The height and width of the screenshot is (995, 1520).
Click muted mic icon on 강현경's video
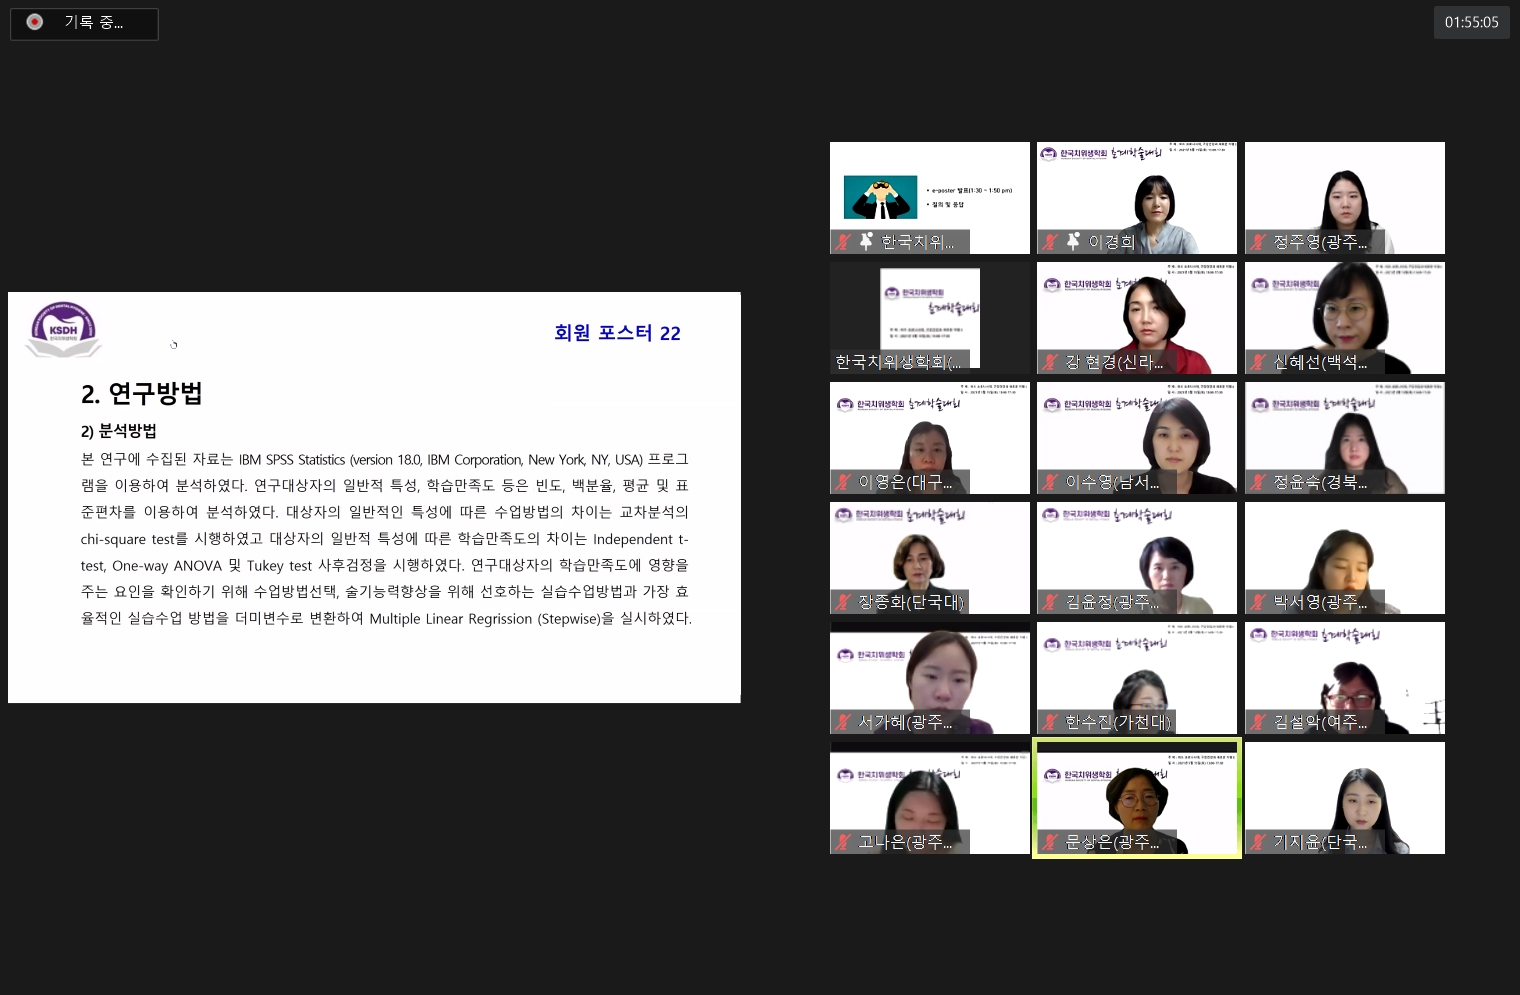click(1050, 362)
